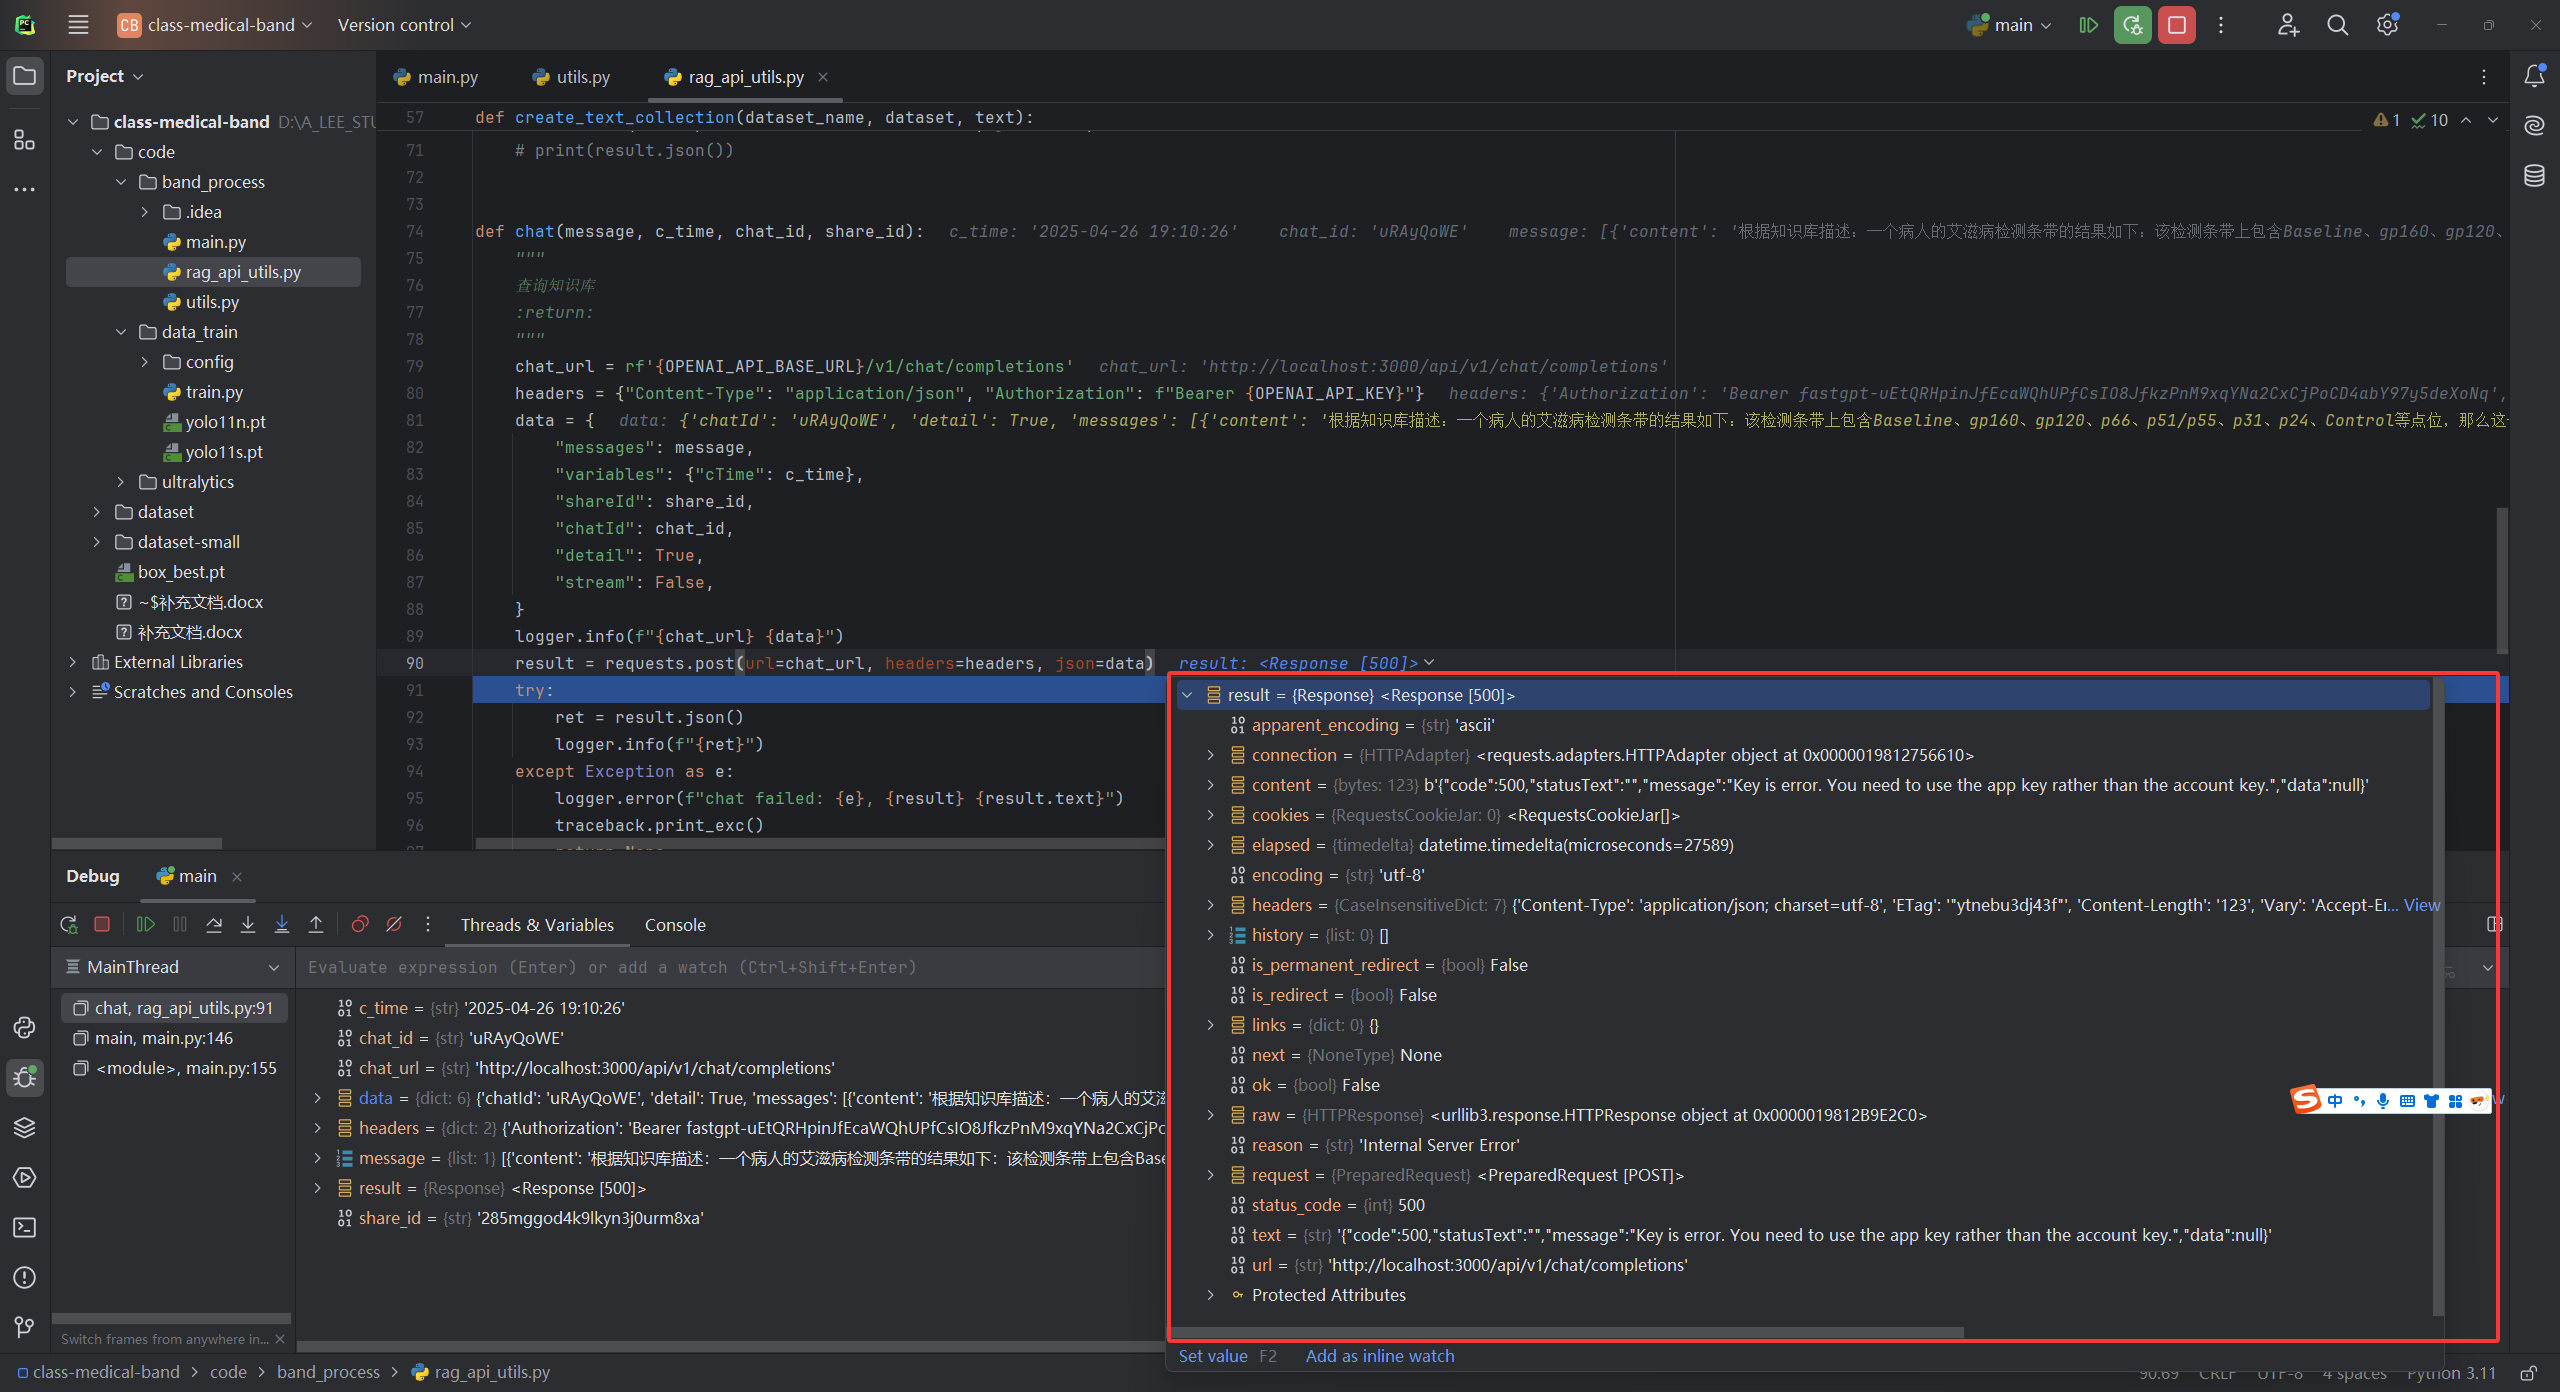Open Python Packages tool window
2560x1392 pixels.
click(x=25, y=1128)
